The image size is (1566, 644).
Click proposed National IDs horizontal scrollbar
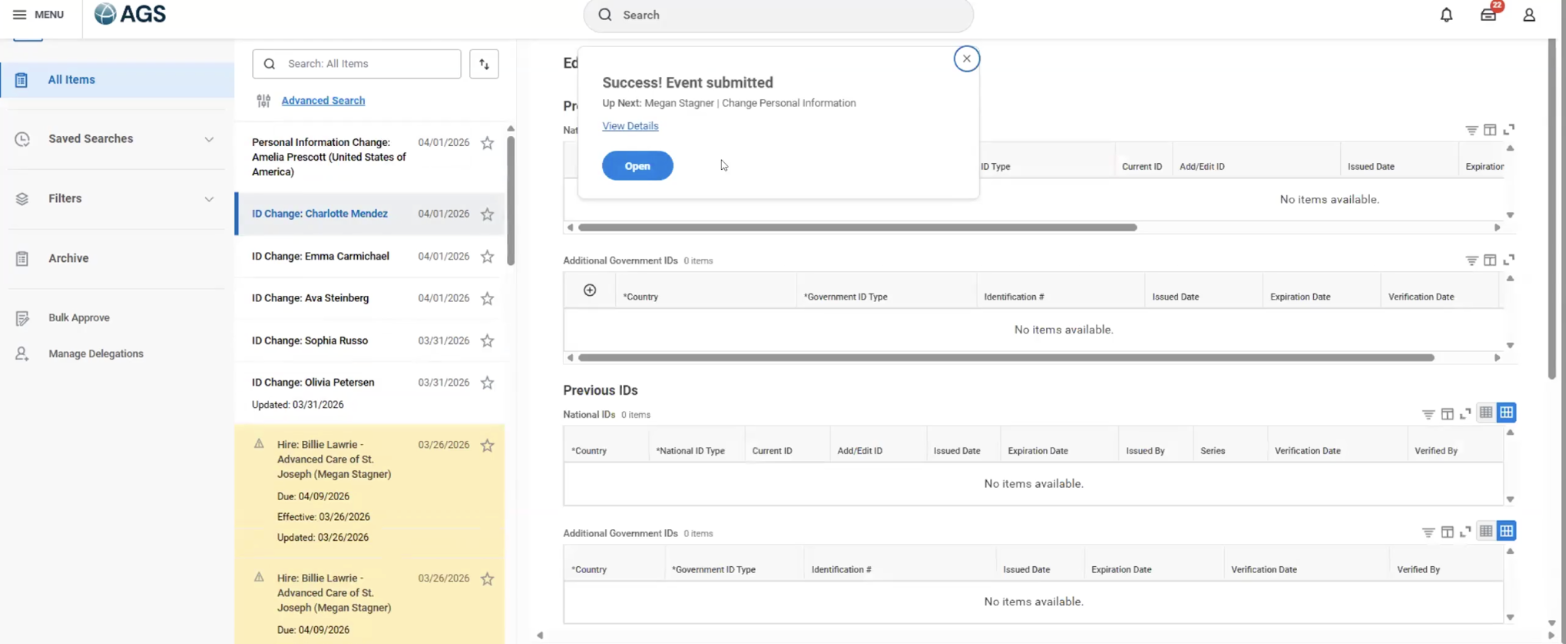856,228
